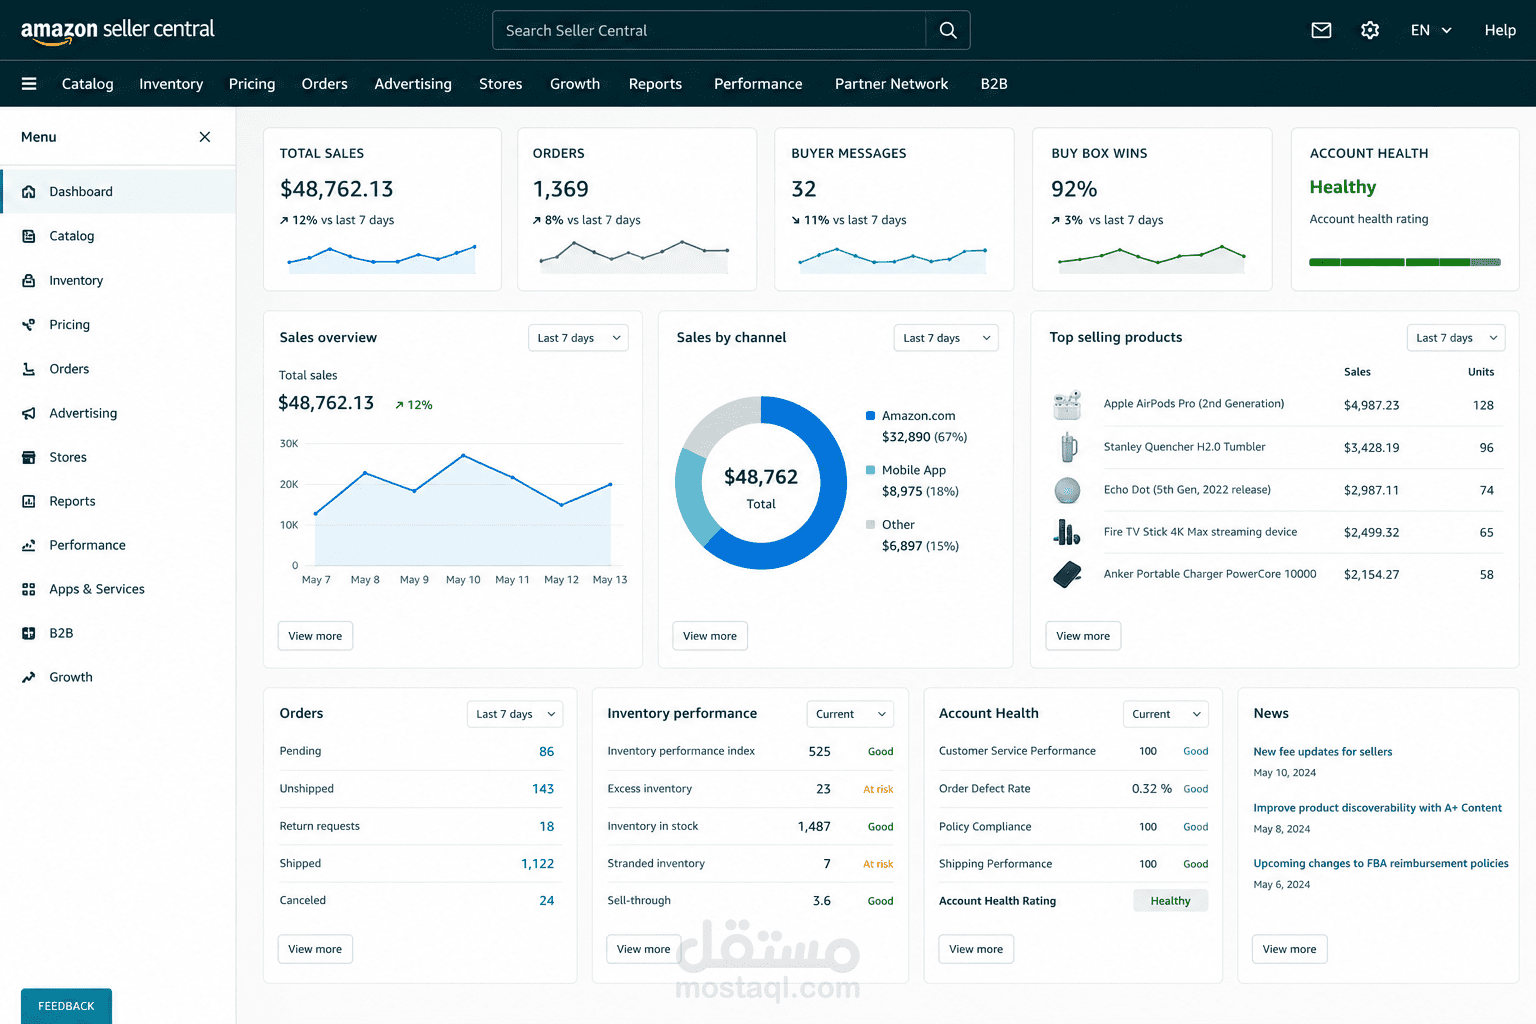The width and height of the screenshot is (1536, 1024).
Task: Click the Help link in header
Action: pyautogui.click(x=1500, y=30)
